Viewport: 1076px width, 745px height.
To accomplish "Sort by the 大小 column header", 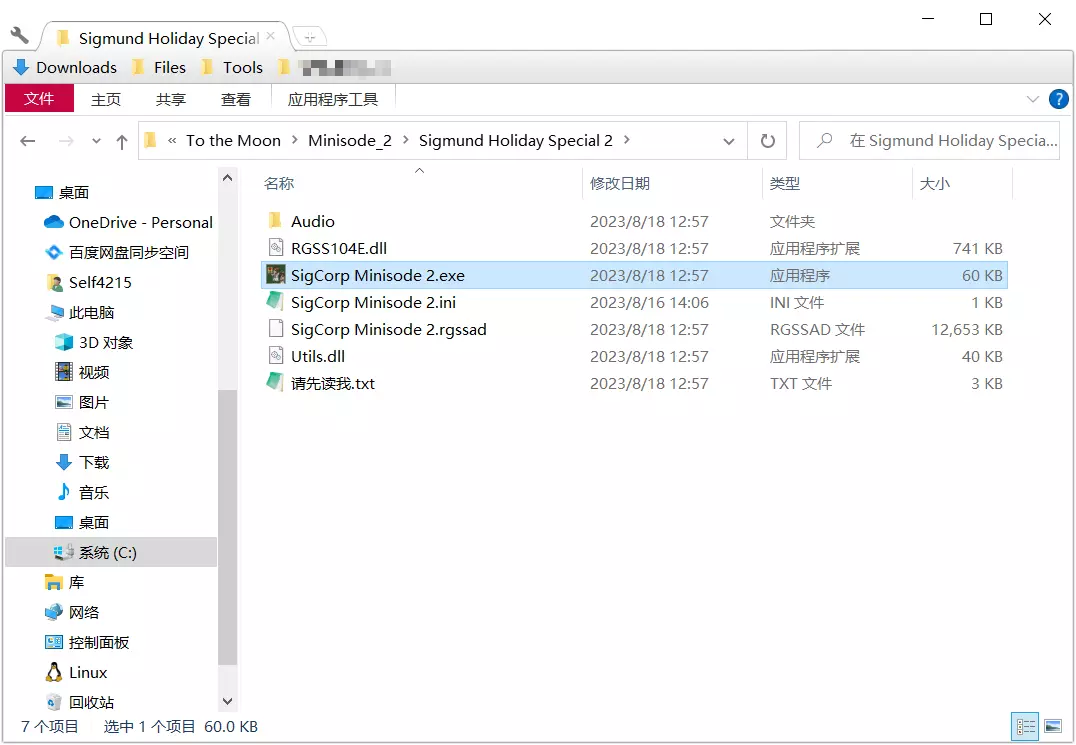I will point(935,183).
